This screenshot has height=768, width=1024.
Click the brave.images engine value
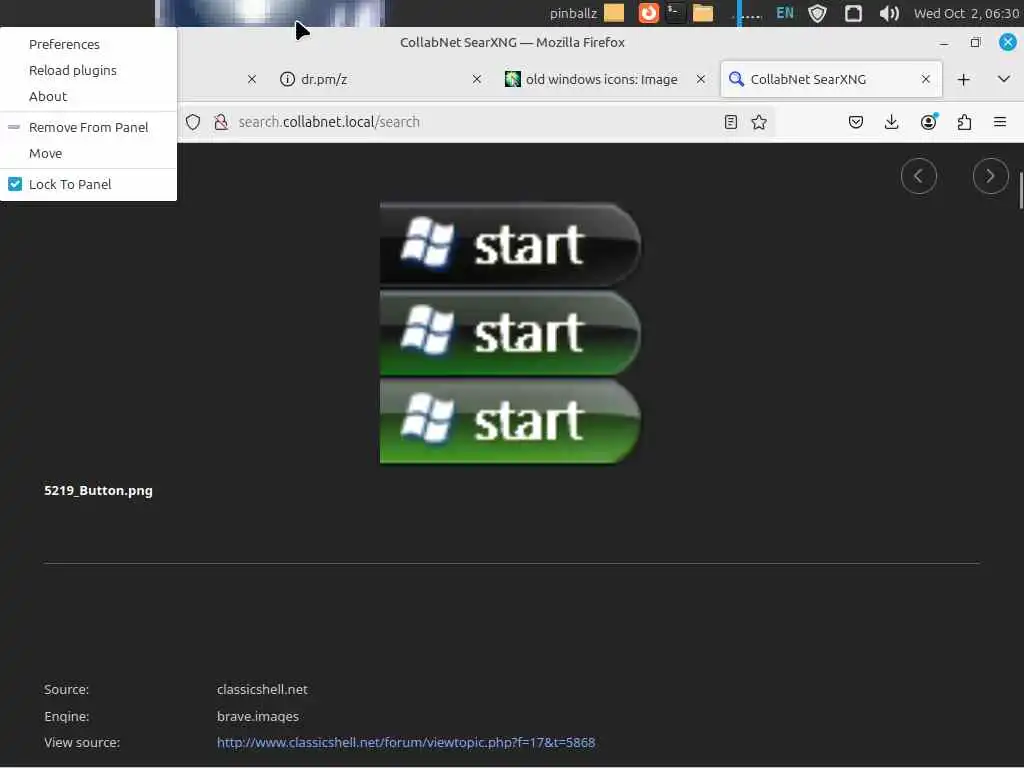click(258, 716)
